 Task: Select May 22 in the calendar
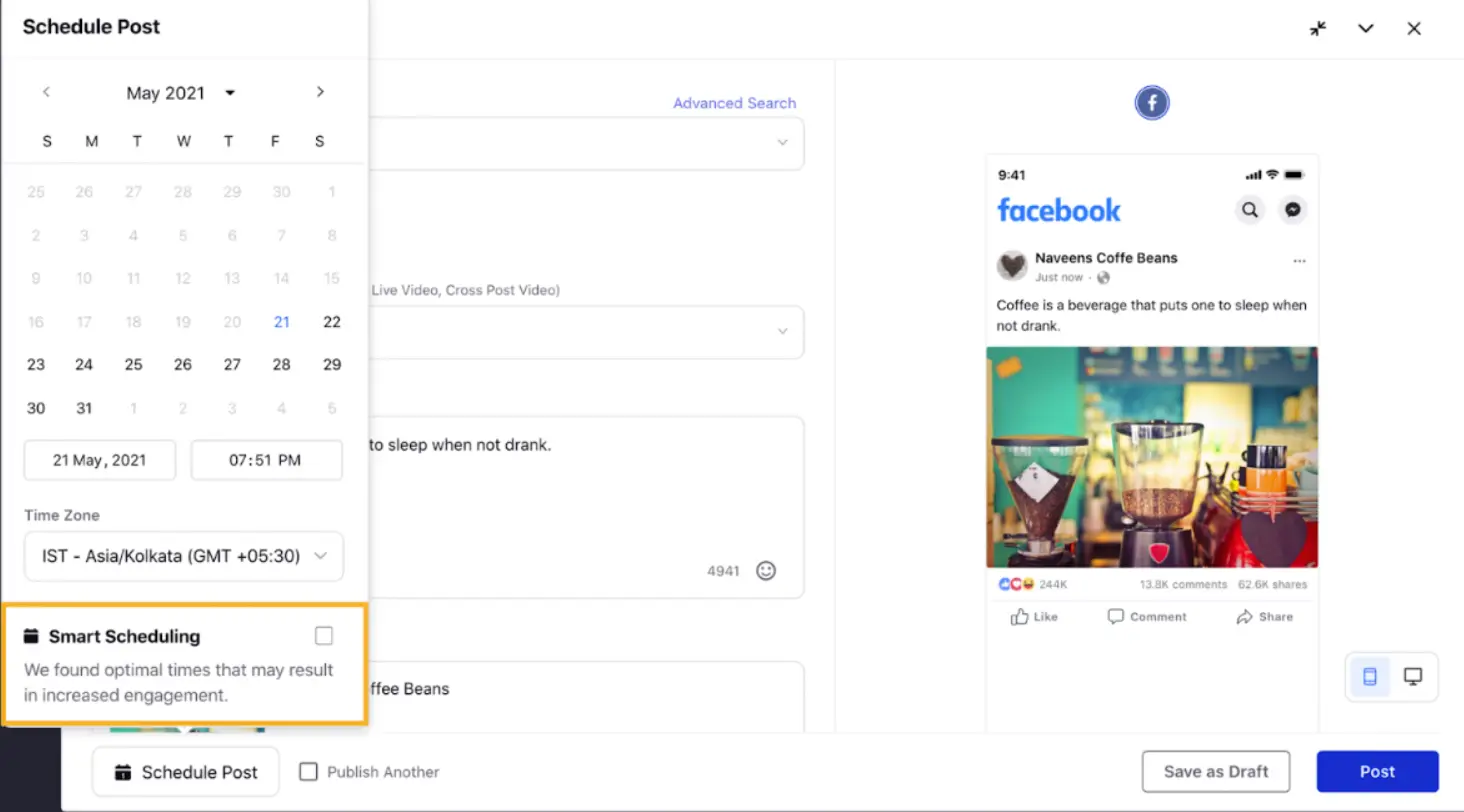pos(332,322)
